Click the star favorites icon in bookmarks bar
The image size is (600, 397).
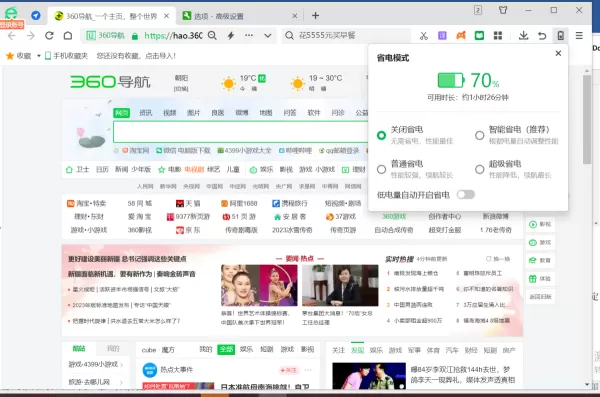coord(10,56)
